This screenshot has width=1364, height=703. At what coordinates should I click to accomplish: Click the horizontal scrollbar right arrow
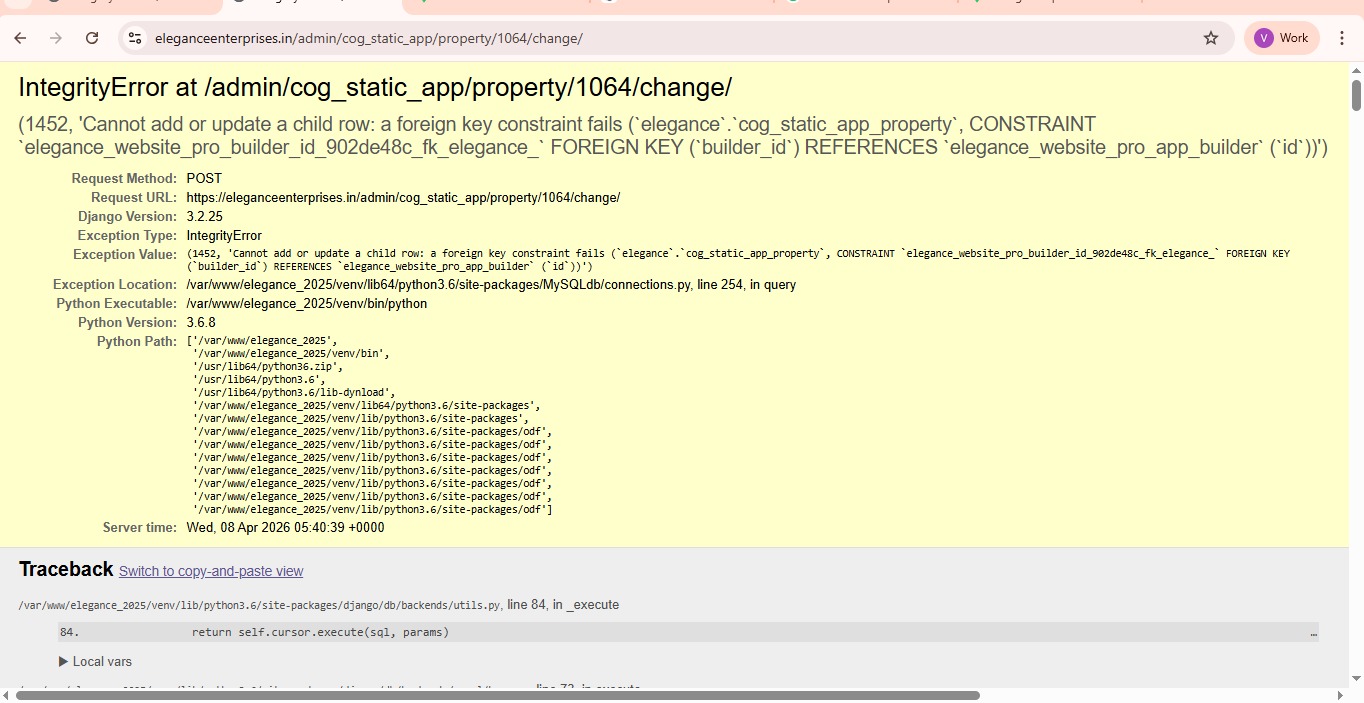1341,695
